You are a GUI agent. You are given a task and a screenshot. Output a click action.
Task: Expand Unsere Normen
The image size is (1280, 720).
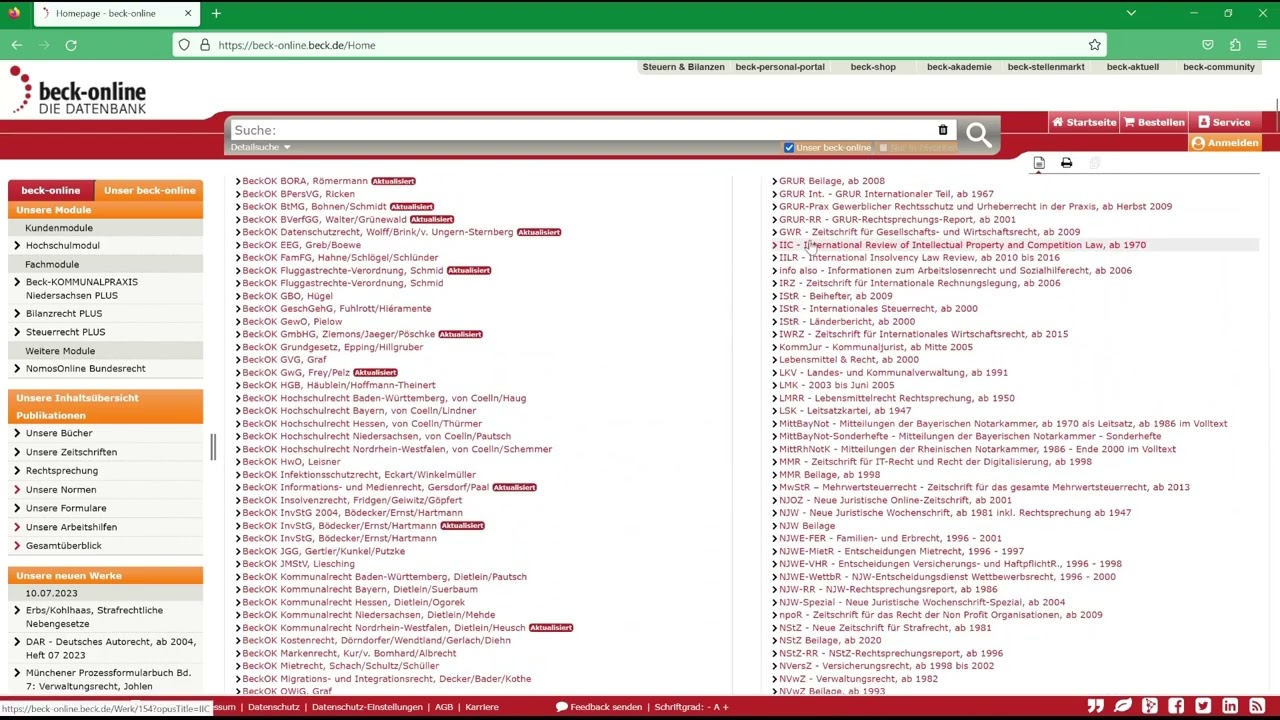coord(17,490)
